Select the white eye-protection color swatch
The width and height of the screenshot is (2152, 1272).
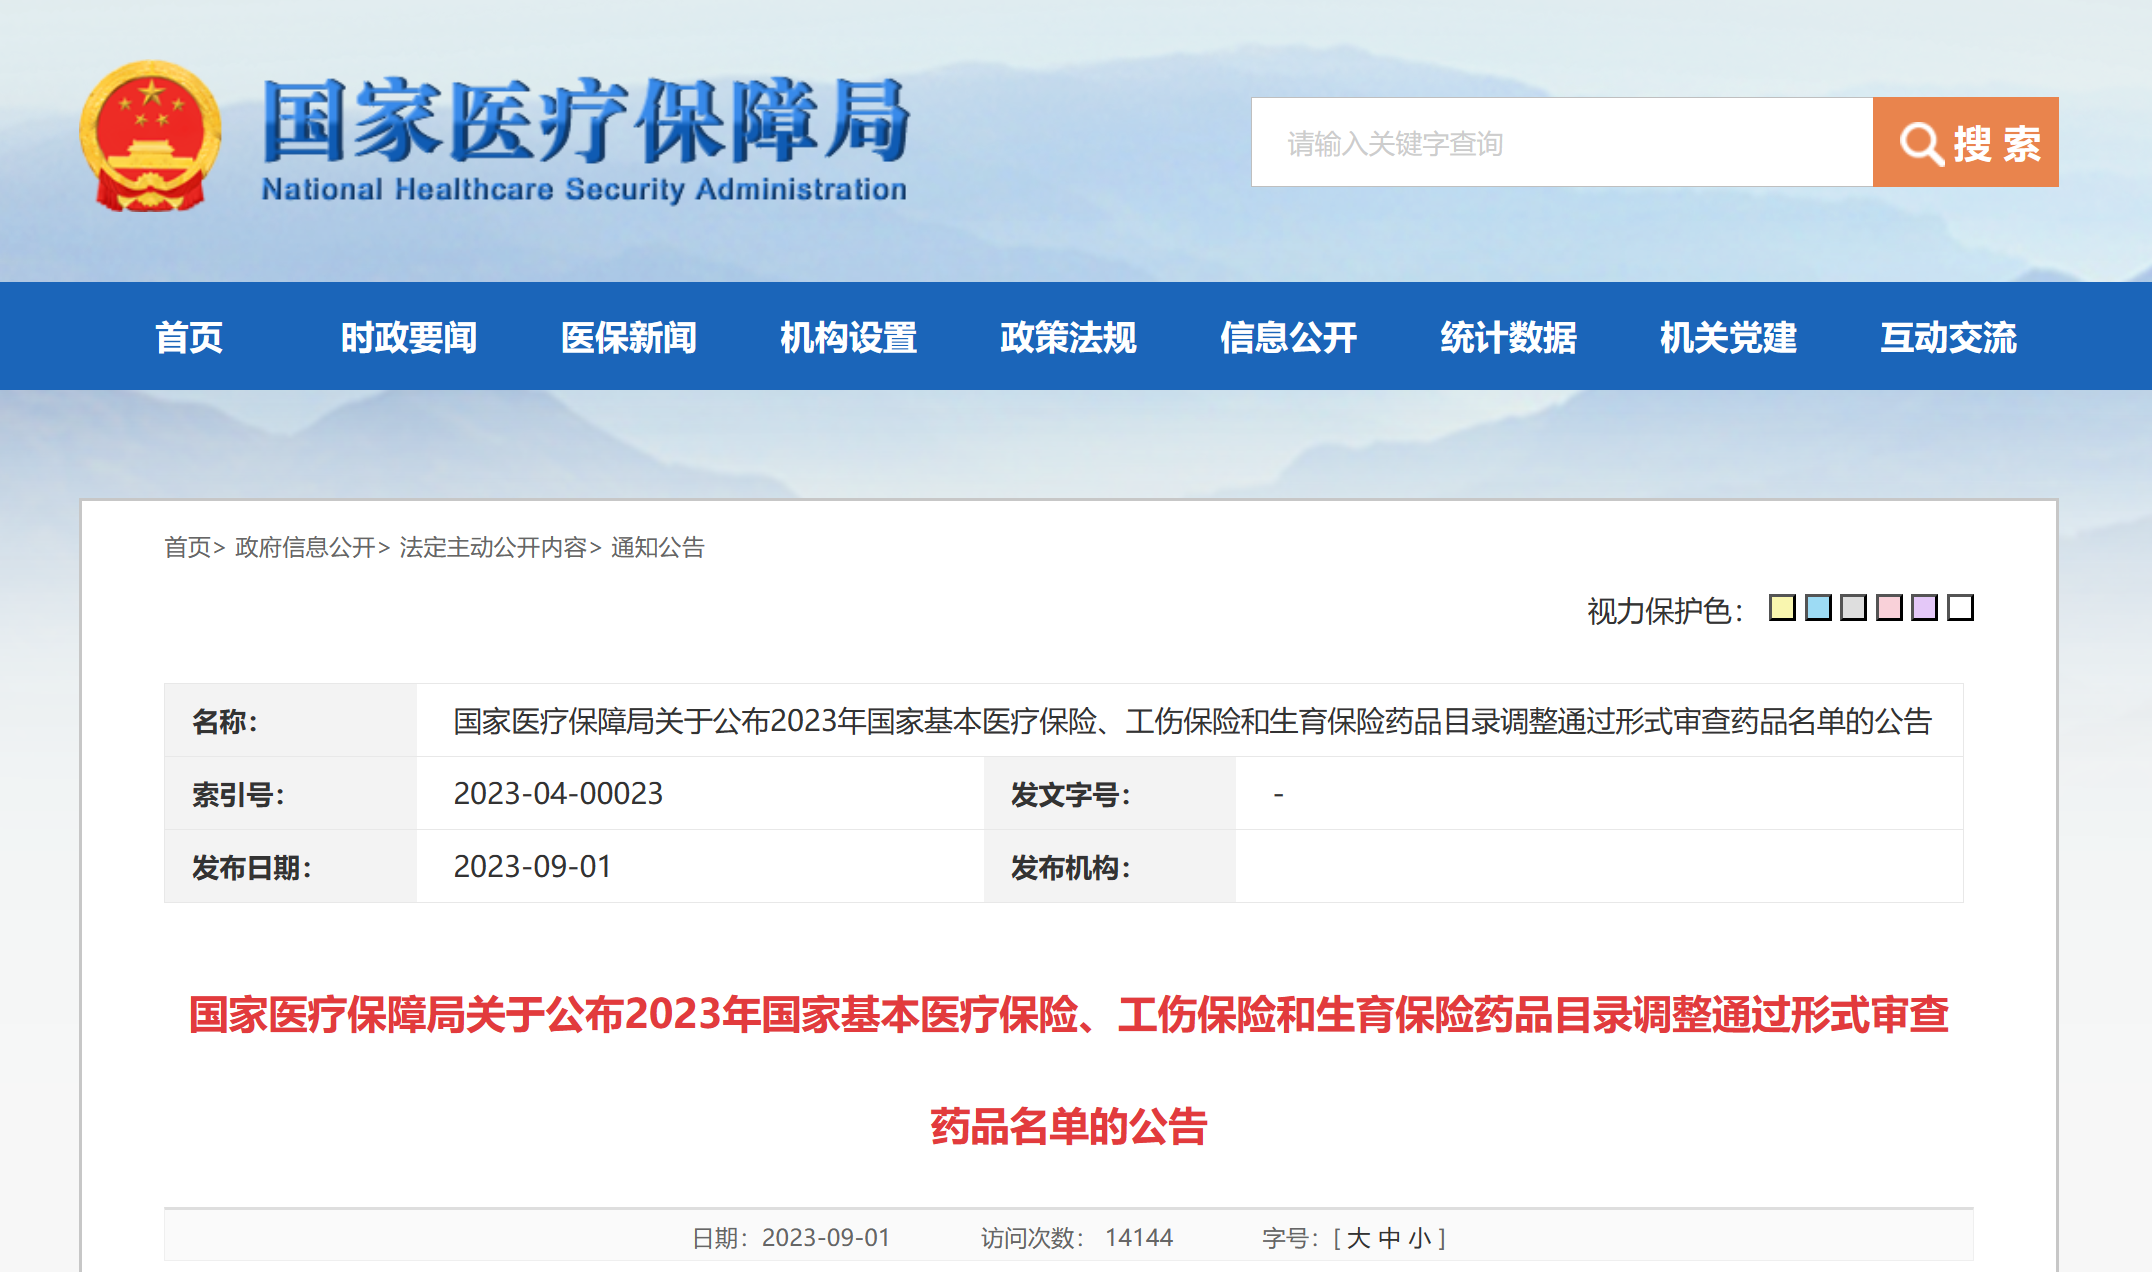coord(1960,608)
